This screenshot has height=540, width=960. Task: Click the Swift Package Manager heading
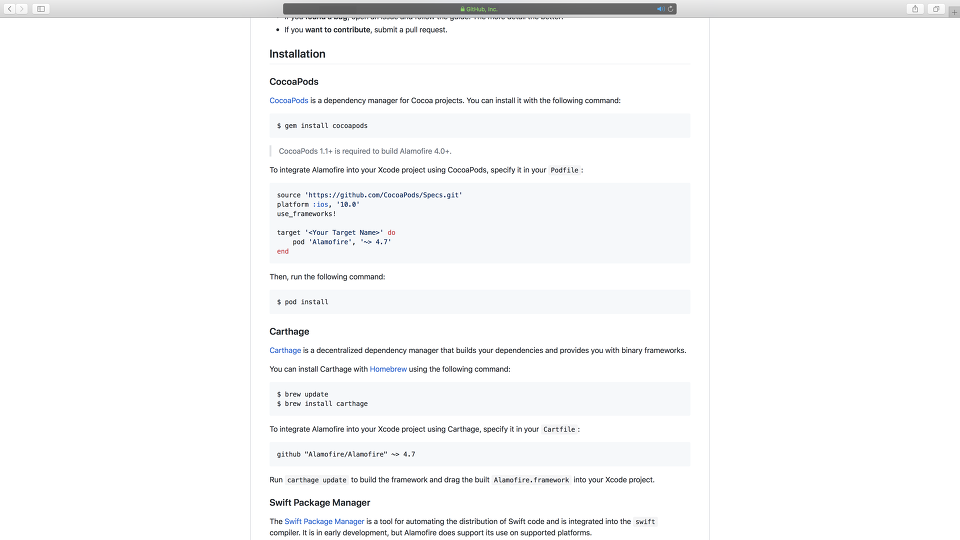pos(320,503)
